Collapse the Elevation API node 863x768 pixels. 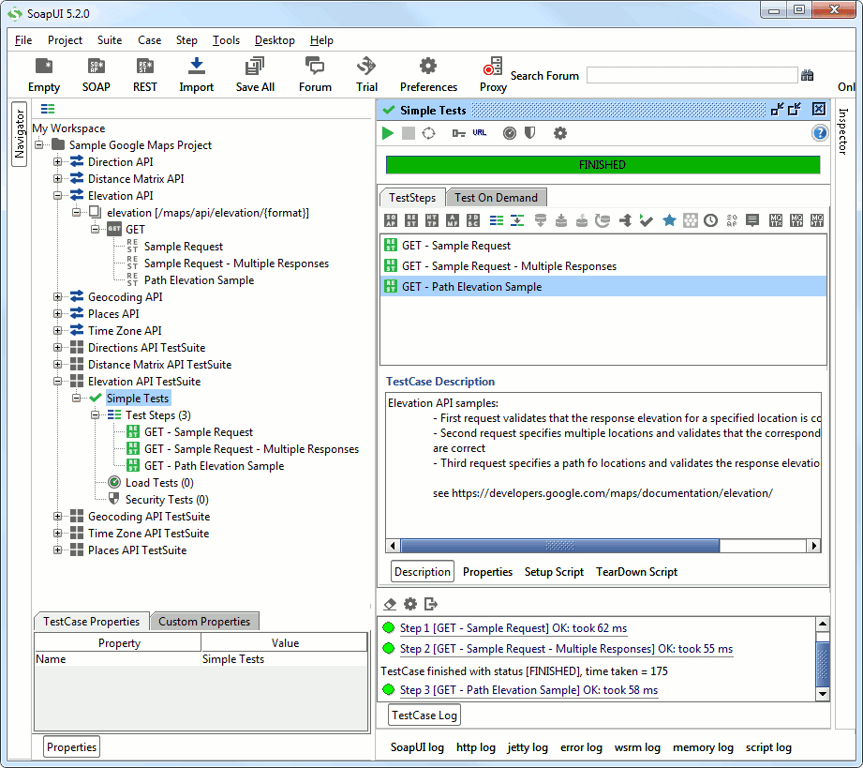57,195
